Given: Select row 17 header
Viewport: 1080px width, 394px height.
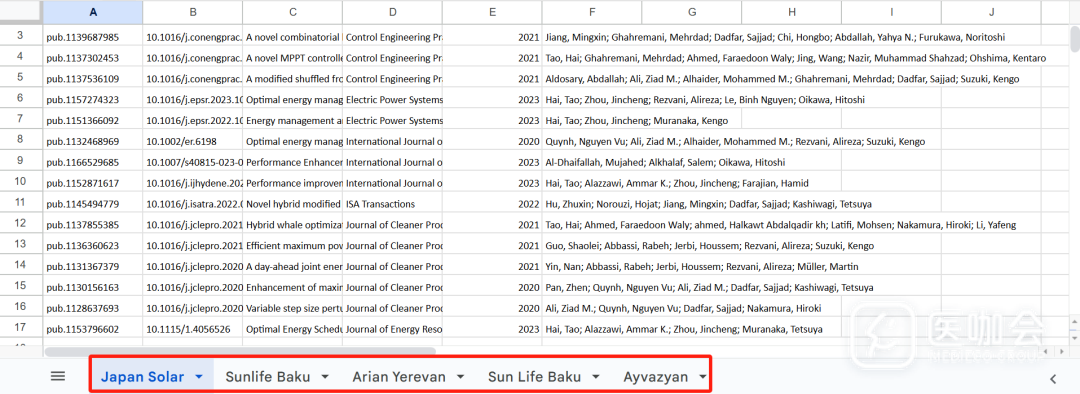Looking at the screenshot, I should tap(21, 327).
